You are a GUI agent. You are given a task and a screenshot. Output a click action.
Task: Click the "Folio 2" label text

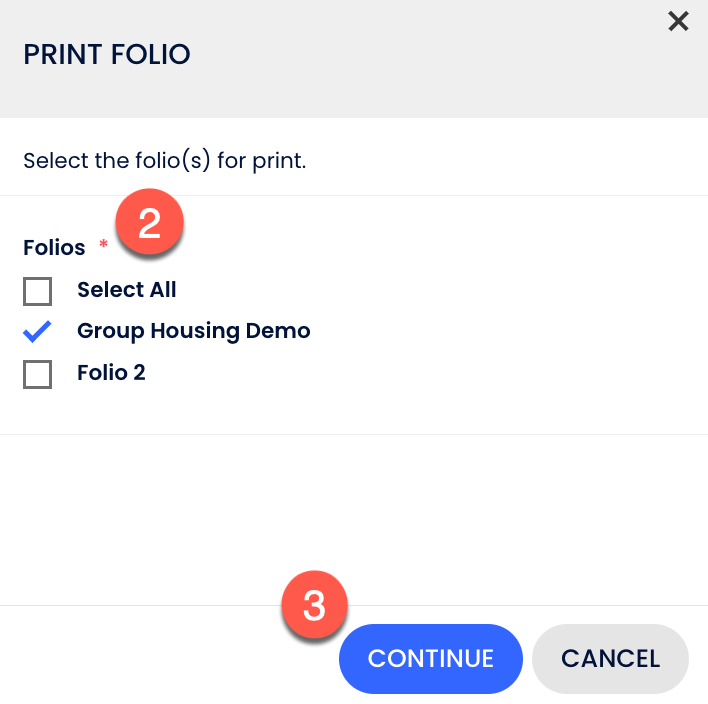click(x=111, y=373)
